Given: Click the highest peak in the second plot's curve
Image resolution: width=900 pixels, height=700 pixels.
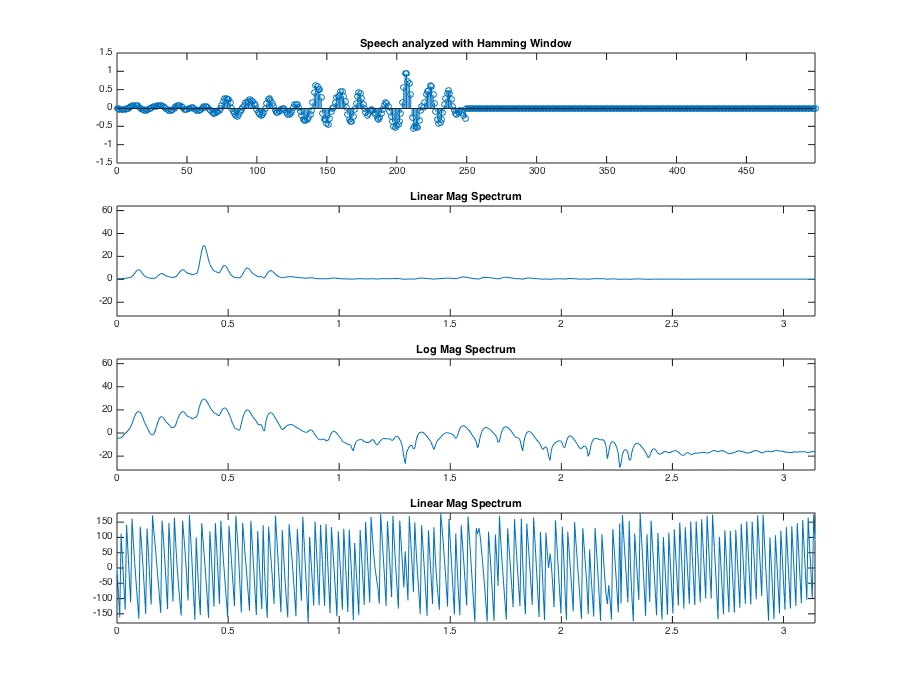Looking at the screenshot, I should 204,246.
